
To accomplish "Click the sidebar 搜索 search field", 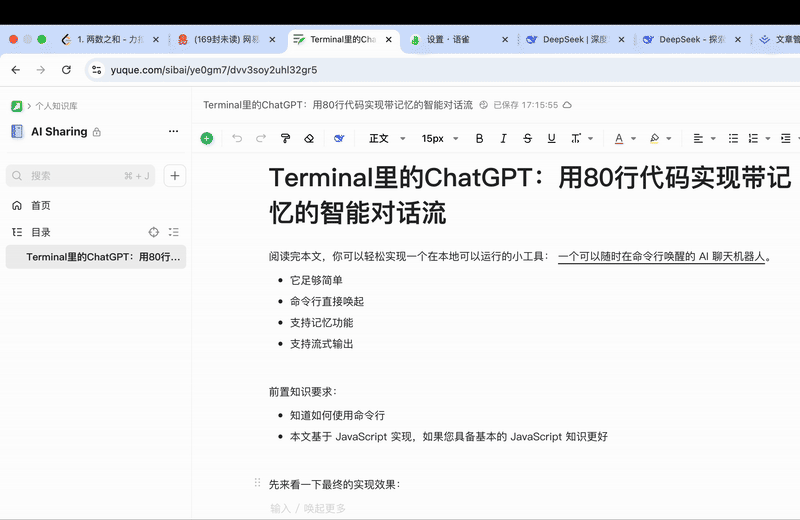I will (x=80, y=176).
